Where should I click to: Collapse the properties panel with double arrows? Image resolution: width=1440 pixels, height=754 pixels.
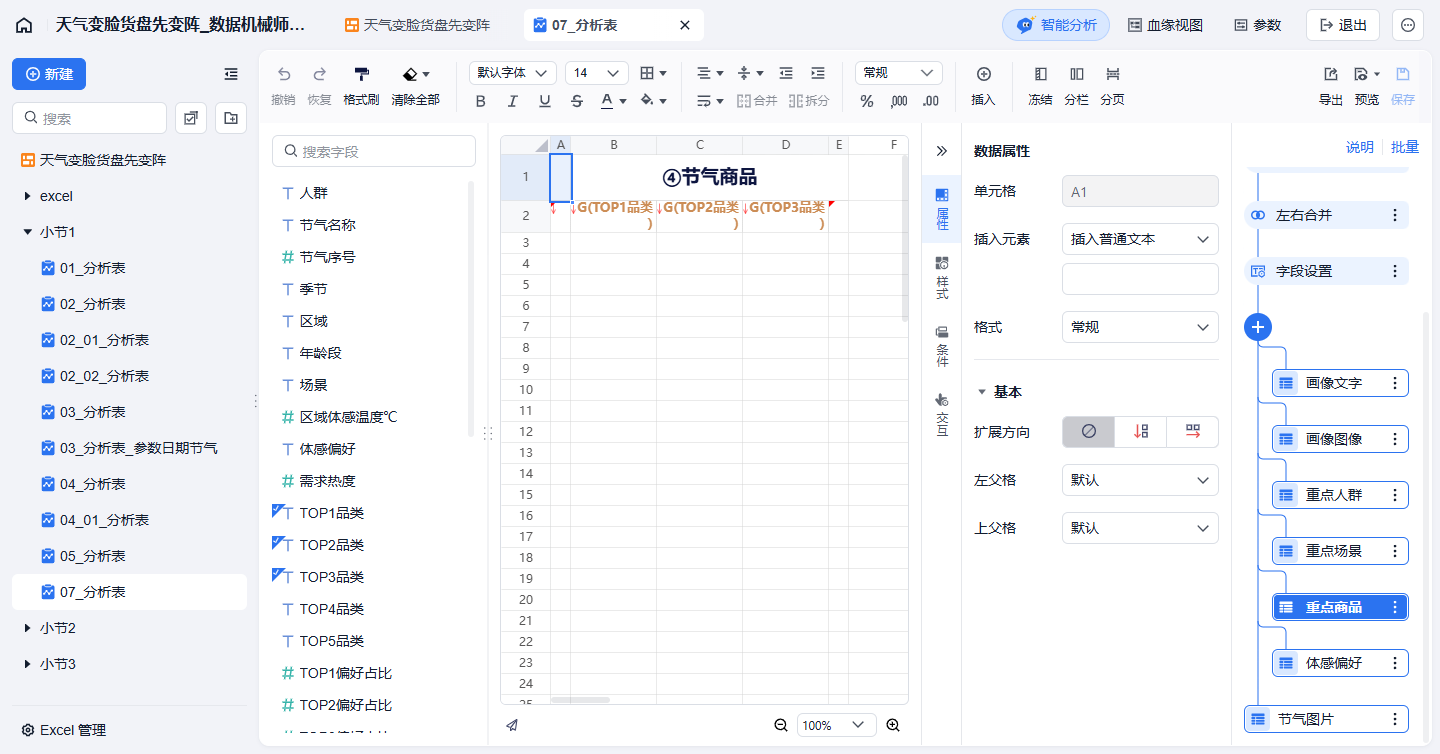(x=941, y=151)
